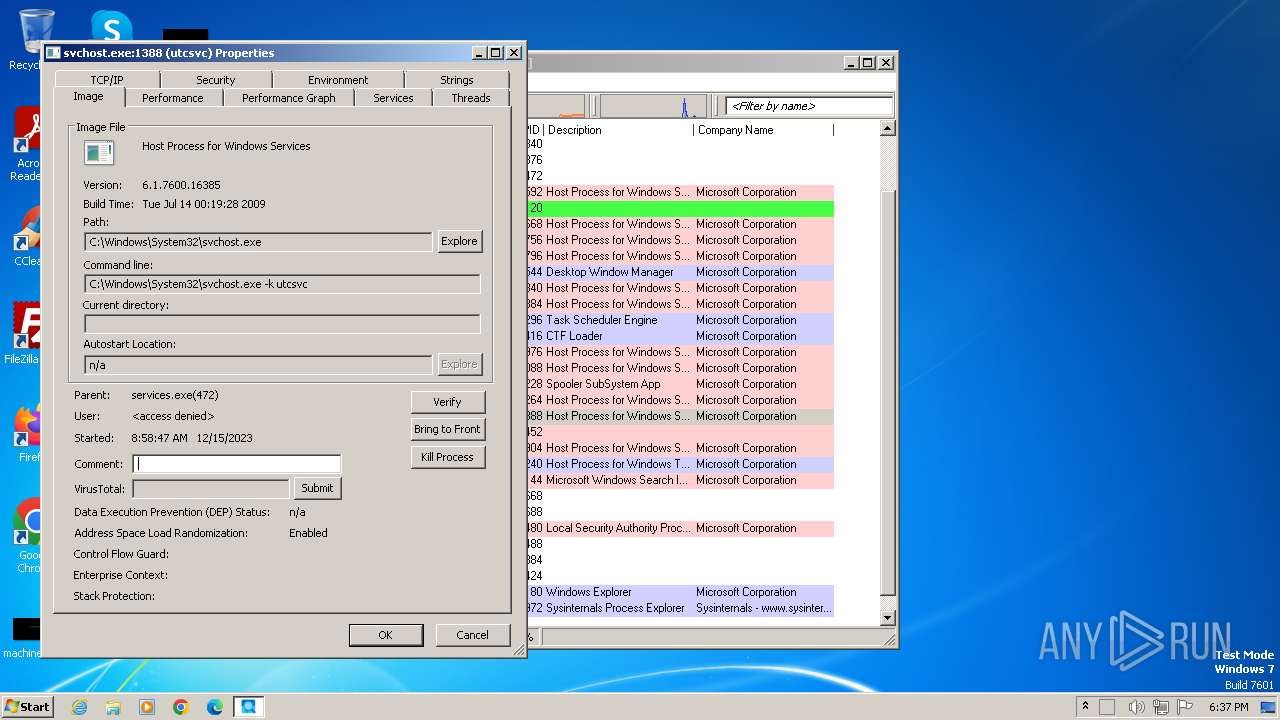
Task: Click Explore button next to Path
Action: click(x=459, y=241)
